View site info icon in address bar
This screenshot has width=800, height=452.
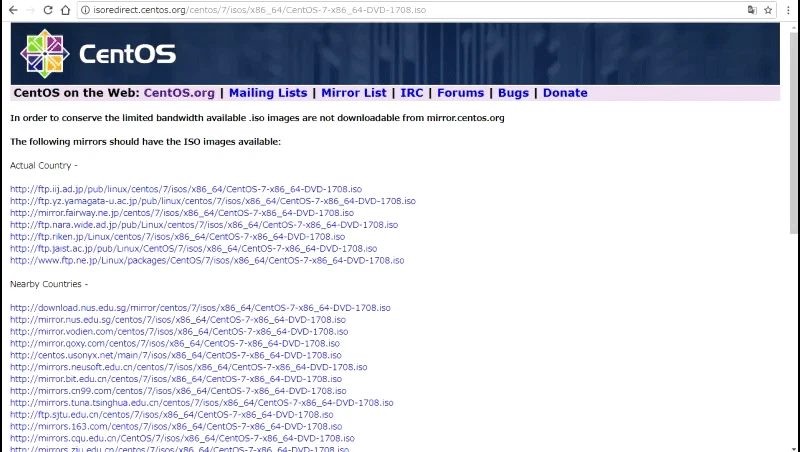tap(86, 10)
